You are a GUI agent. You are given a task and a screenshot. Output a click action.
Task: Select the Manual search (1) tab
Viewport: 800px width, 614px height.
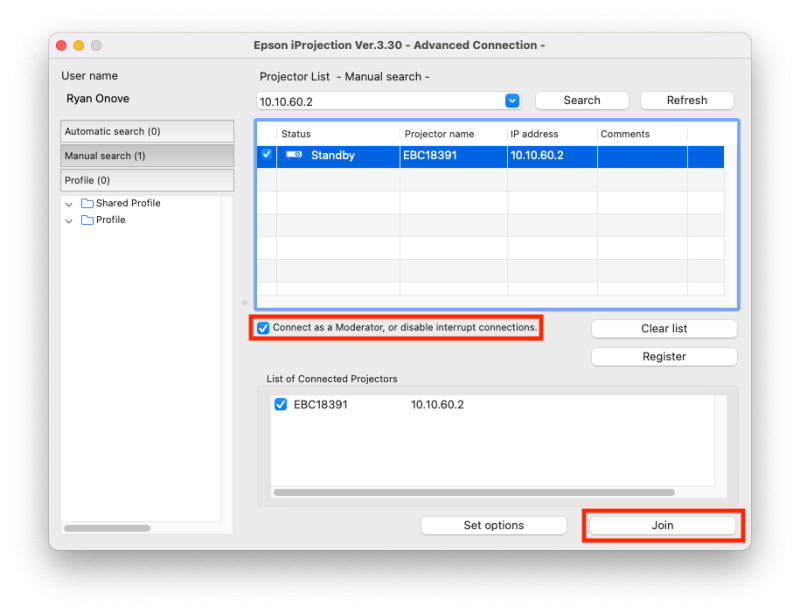(147, 156)
